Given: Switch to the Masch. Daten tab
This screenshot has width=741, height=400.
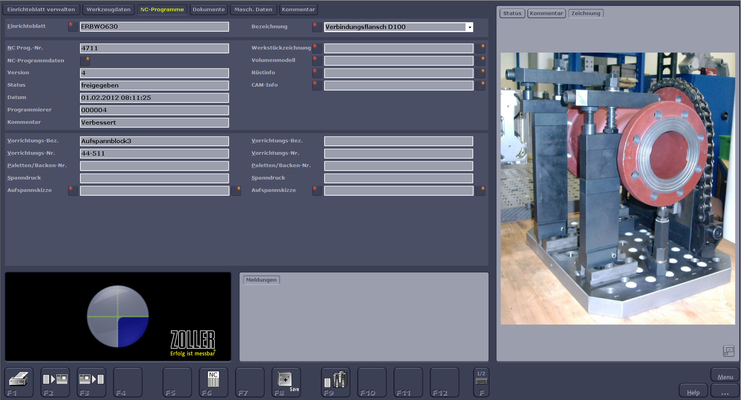Looking at the screenshot, I should tap(253, 9).
